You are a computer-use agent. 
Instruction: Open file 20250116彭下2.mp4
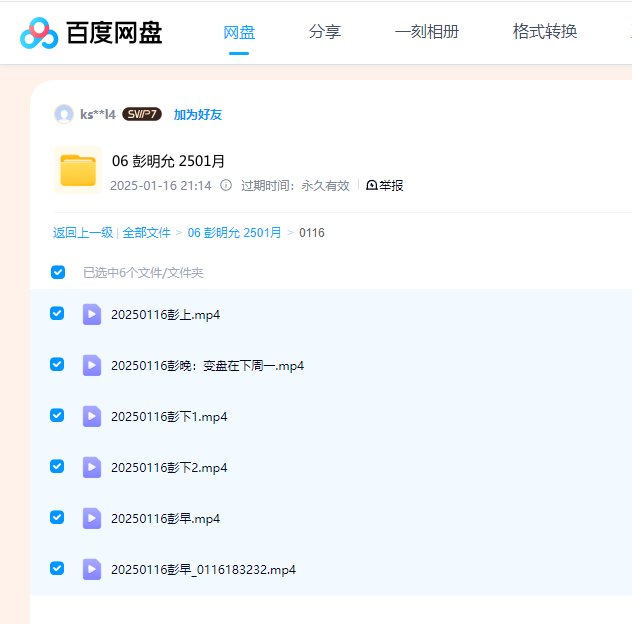tap(169, 468)
